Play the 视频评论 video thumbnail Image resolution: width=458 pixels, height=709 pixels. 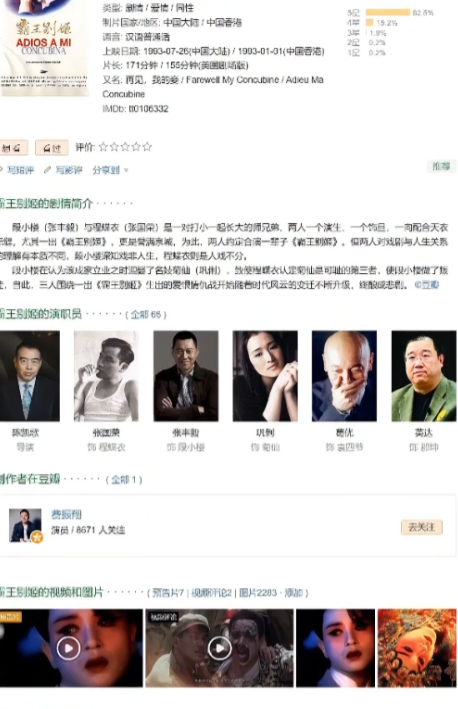tap(219, 648)
